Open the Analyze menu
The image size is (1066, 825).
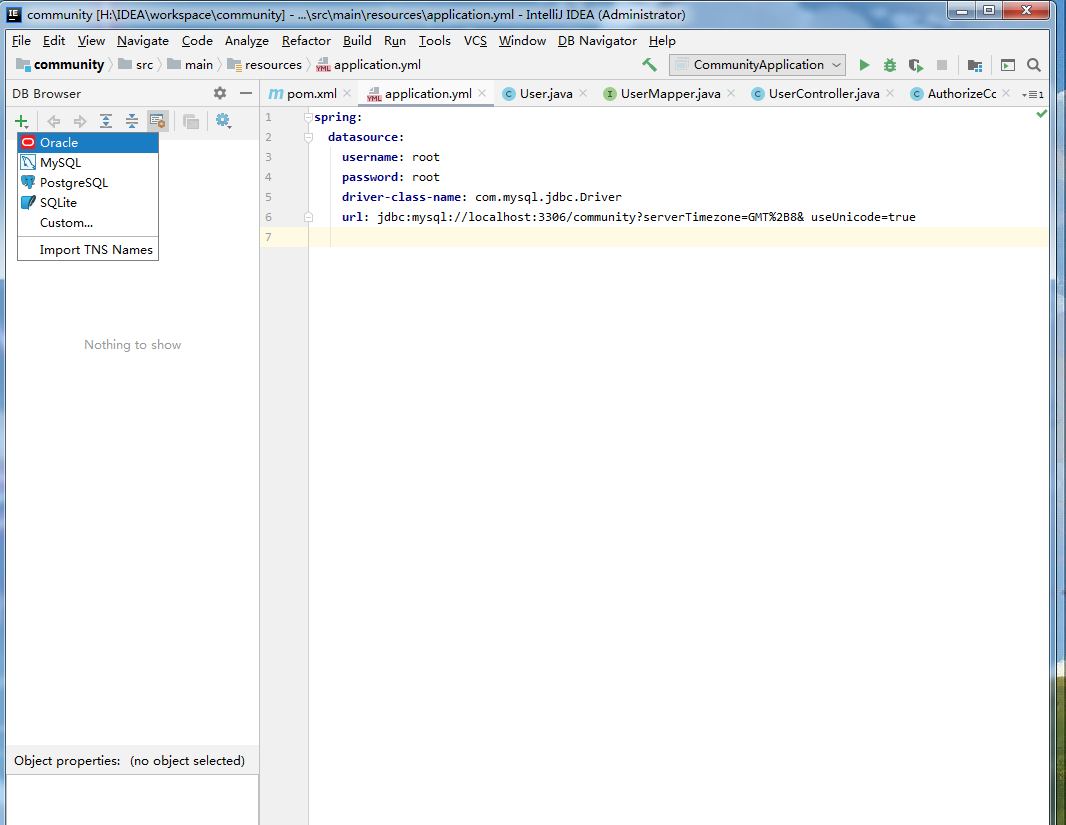click(x=247, y=41)
